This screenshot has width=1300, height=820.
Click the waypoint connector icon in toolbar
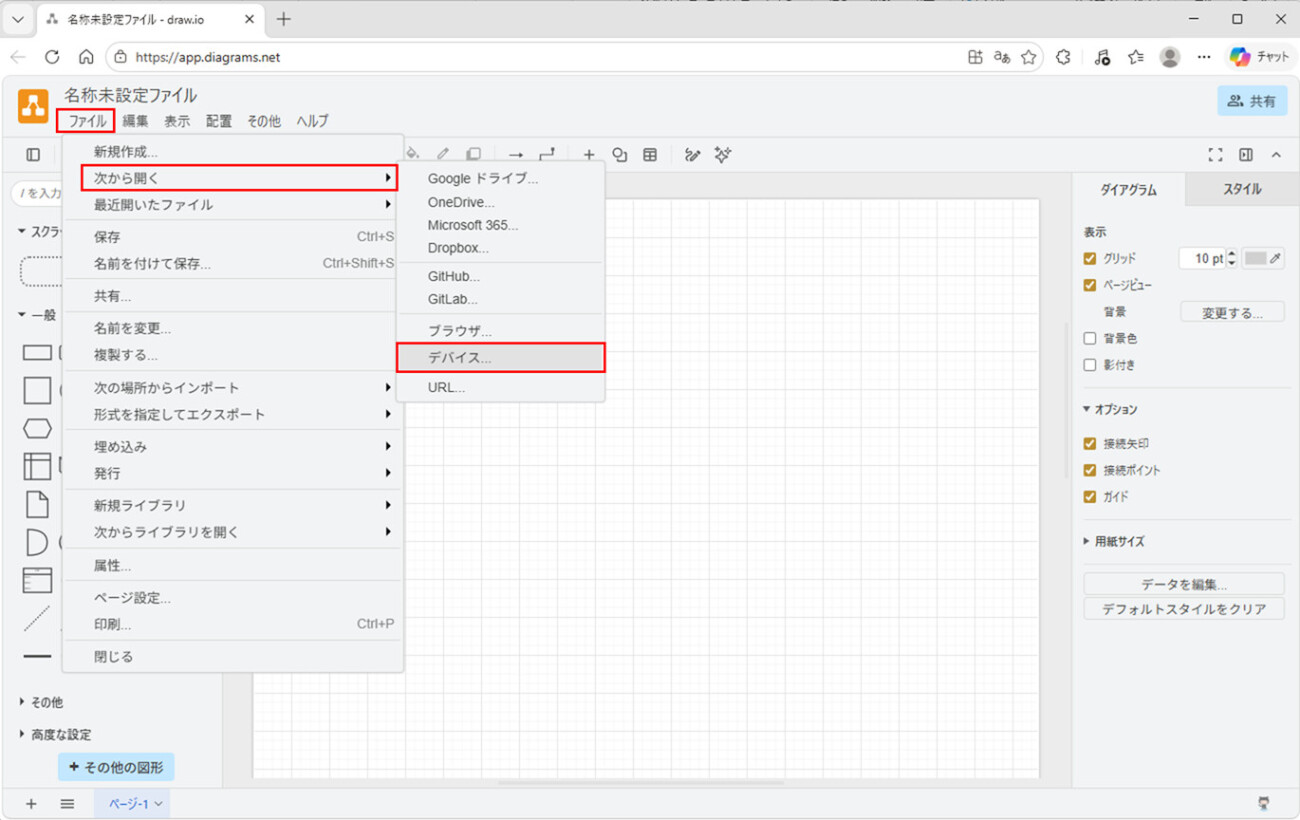[547, 155]
